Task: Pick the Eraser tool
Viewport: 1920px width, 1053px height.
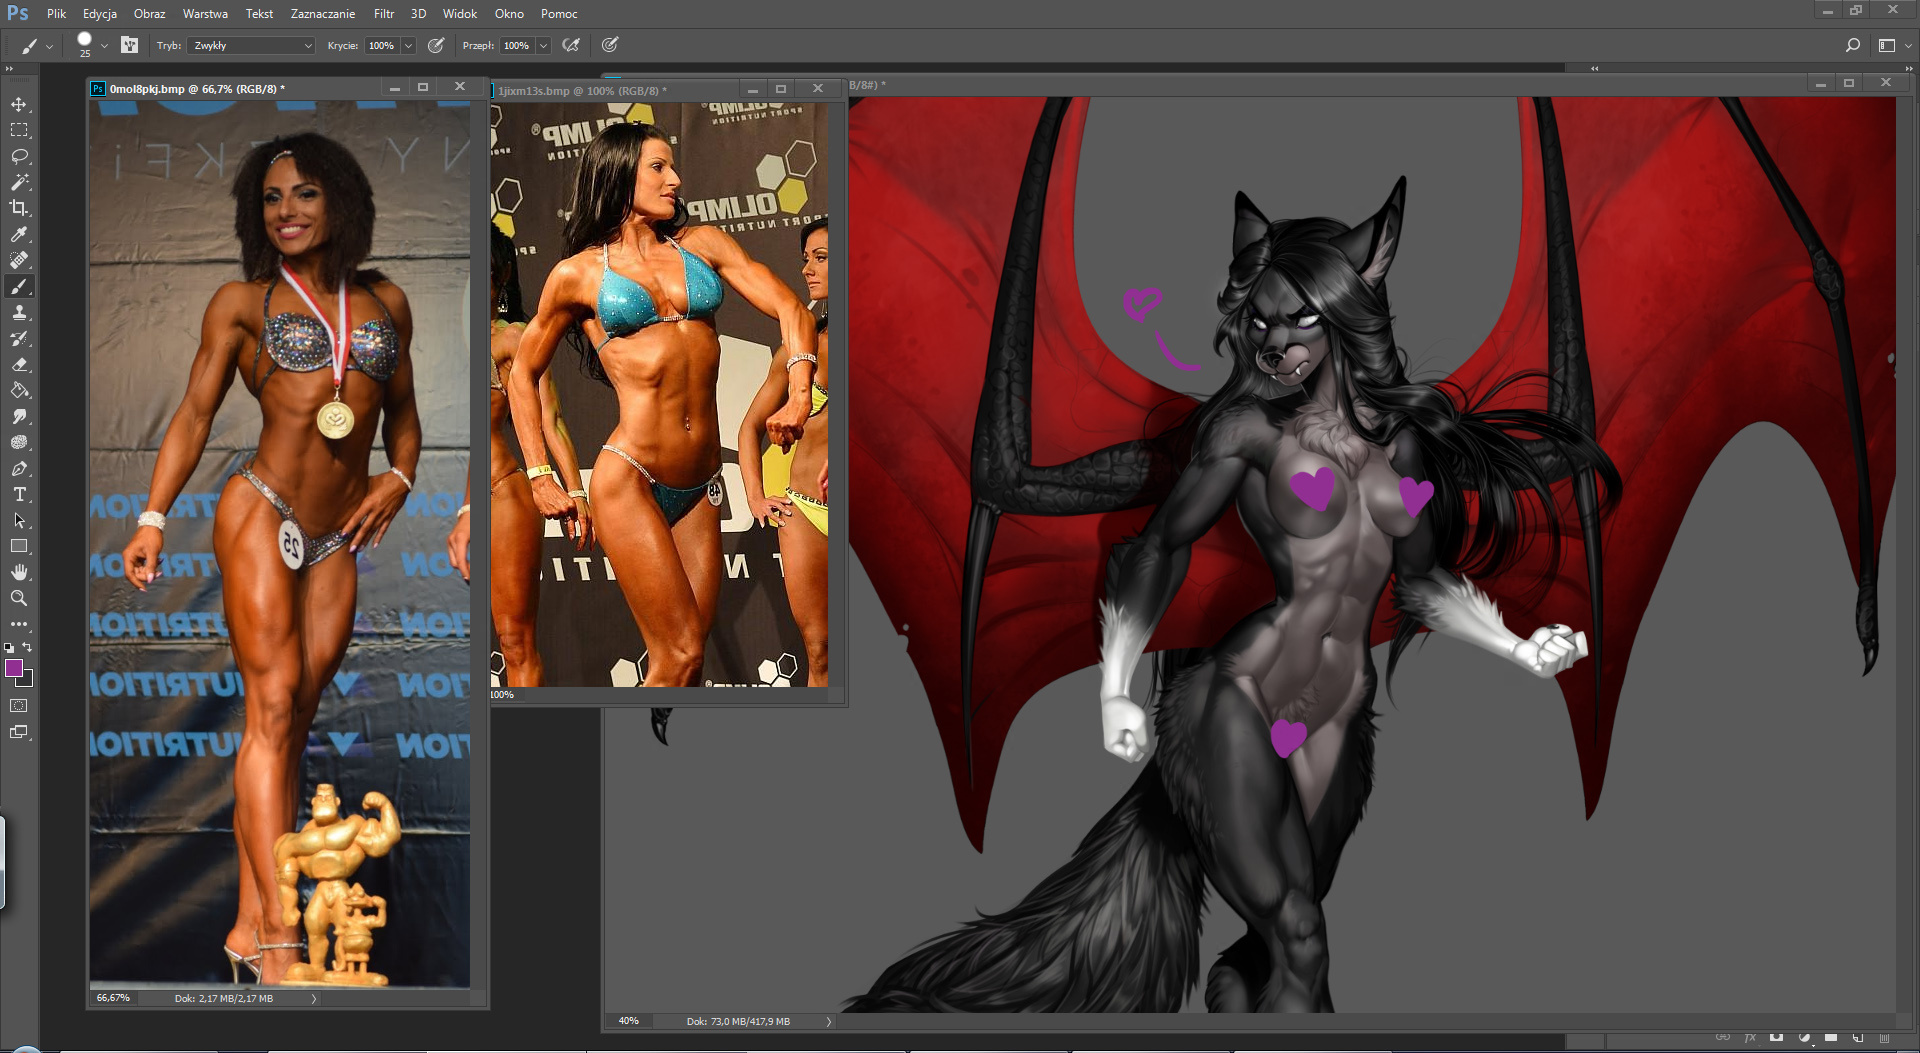Action: 19,365
